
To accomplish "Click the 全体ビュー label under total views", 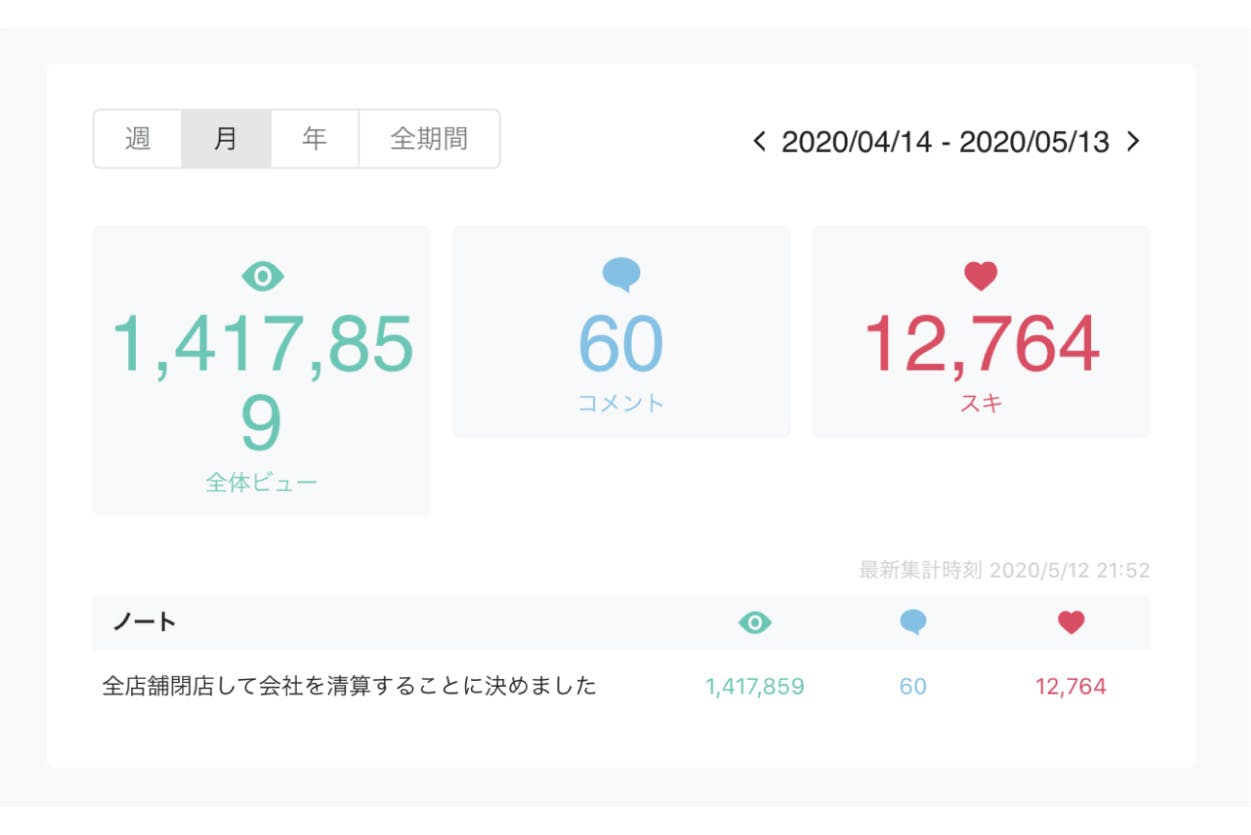I will 261,483.
